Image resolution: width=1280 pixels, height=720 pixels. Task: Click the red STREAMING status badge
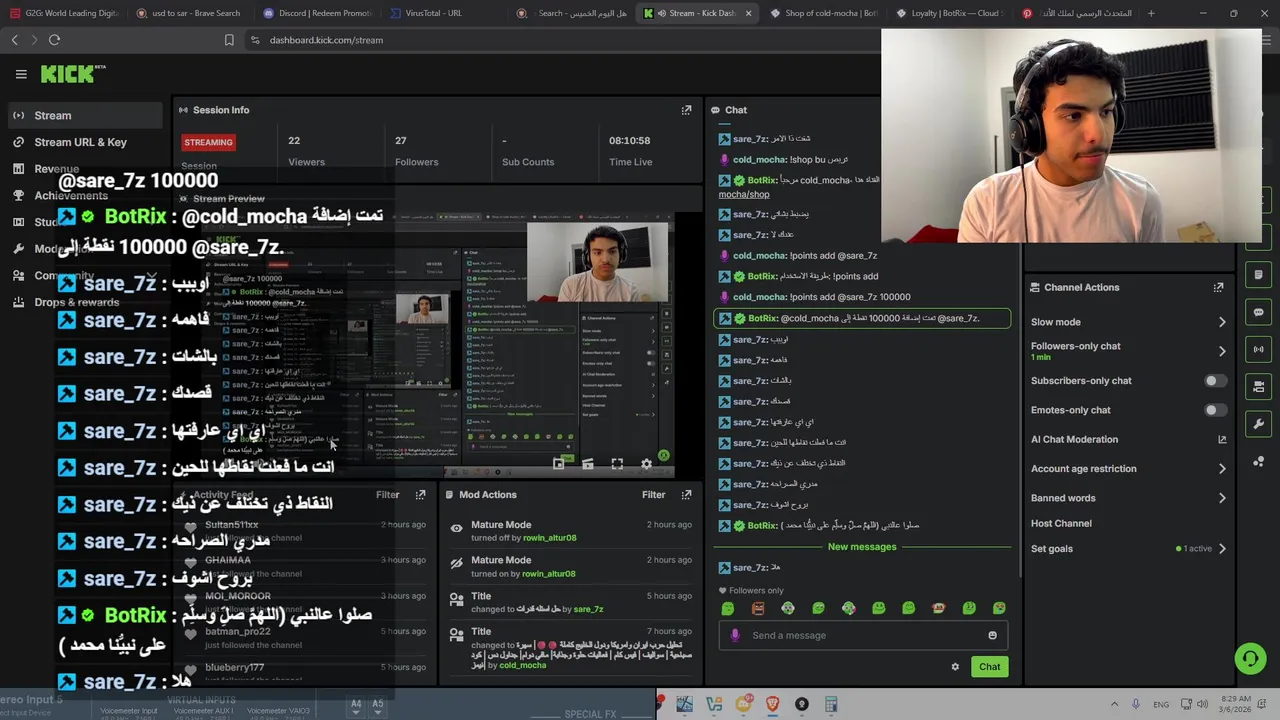[208, 142]
